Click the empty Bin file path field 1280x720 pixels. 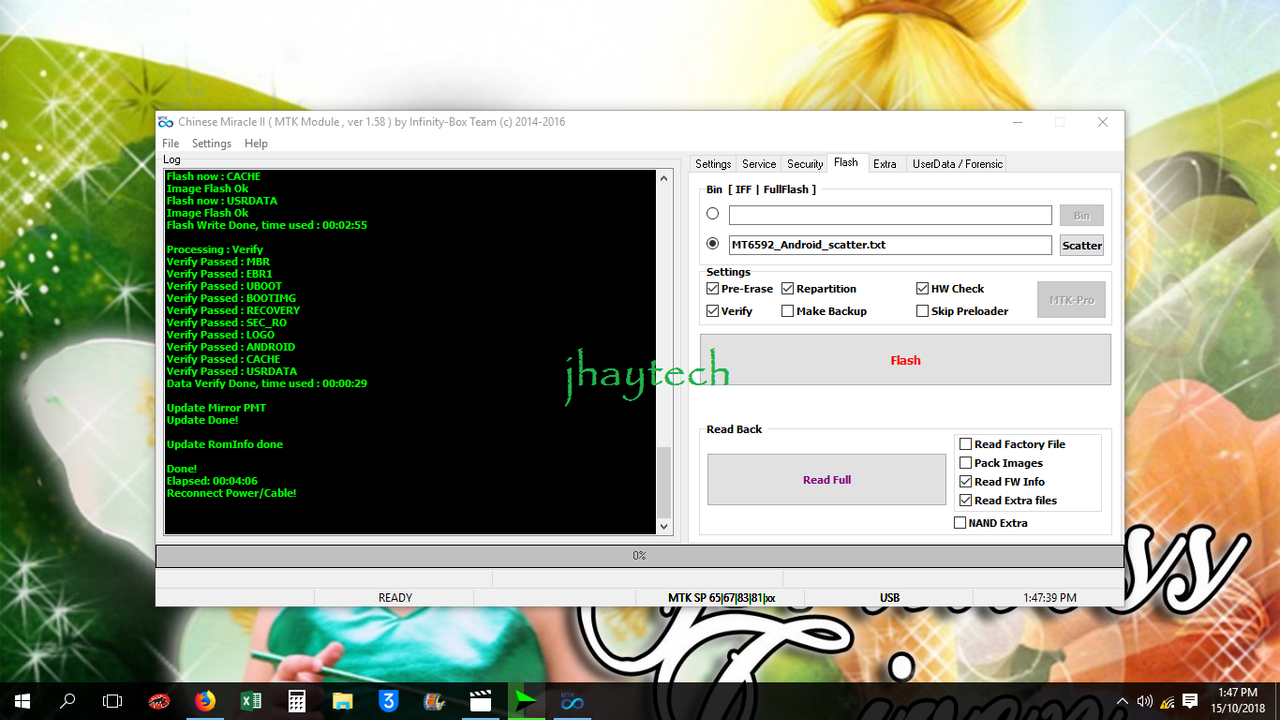tap(890, 215)
